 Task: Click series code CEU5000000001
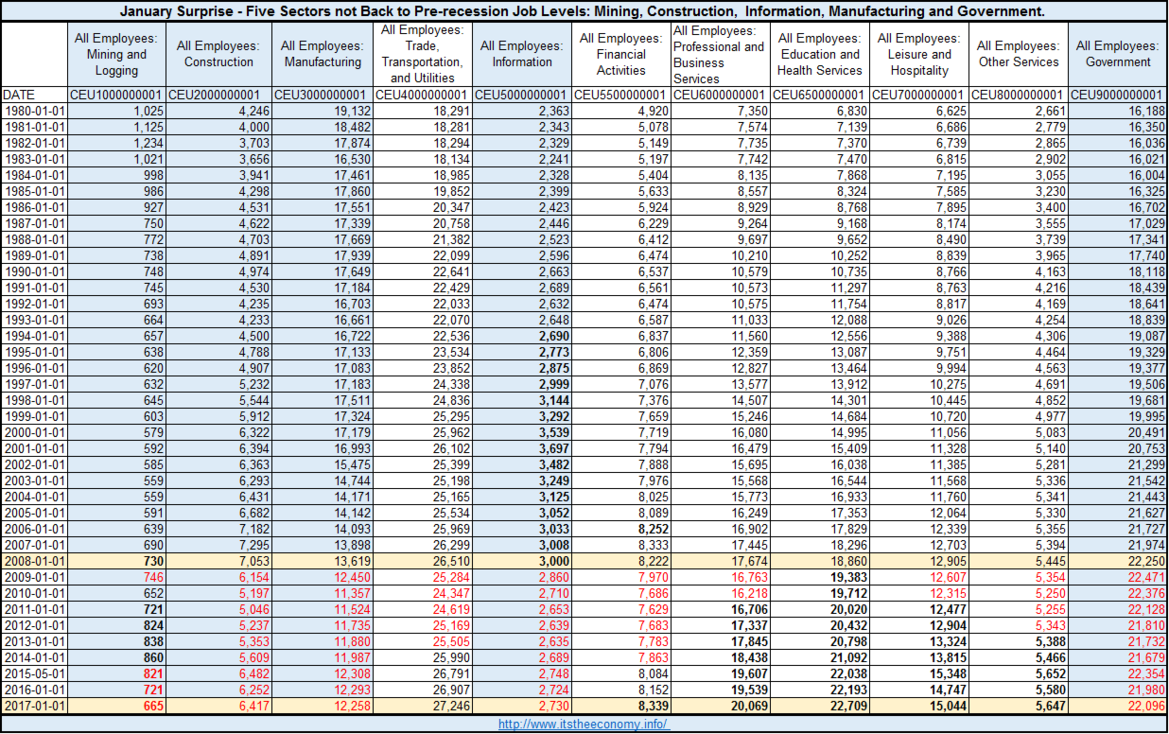pos(522,95)
